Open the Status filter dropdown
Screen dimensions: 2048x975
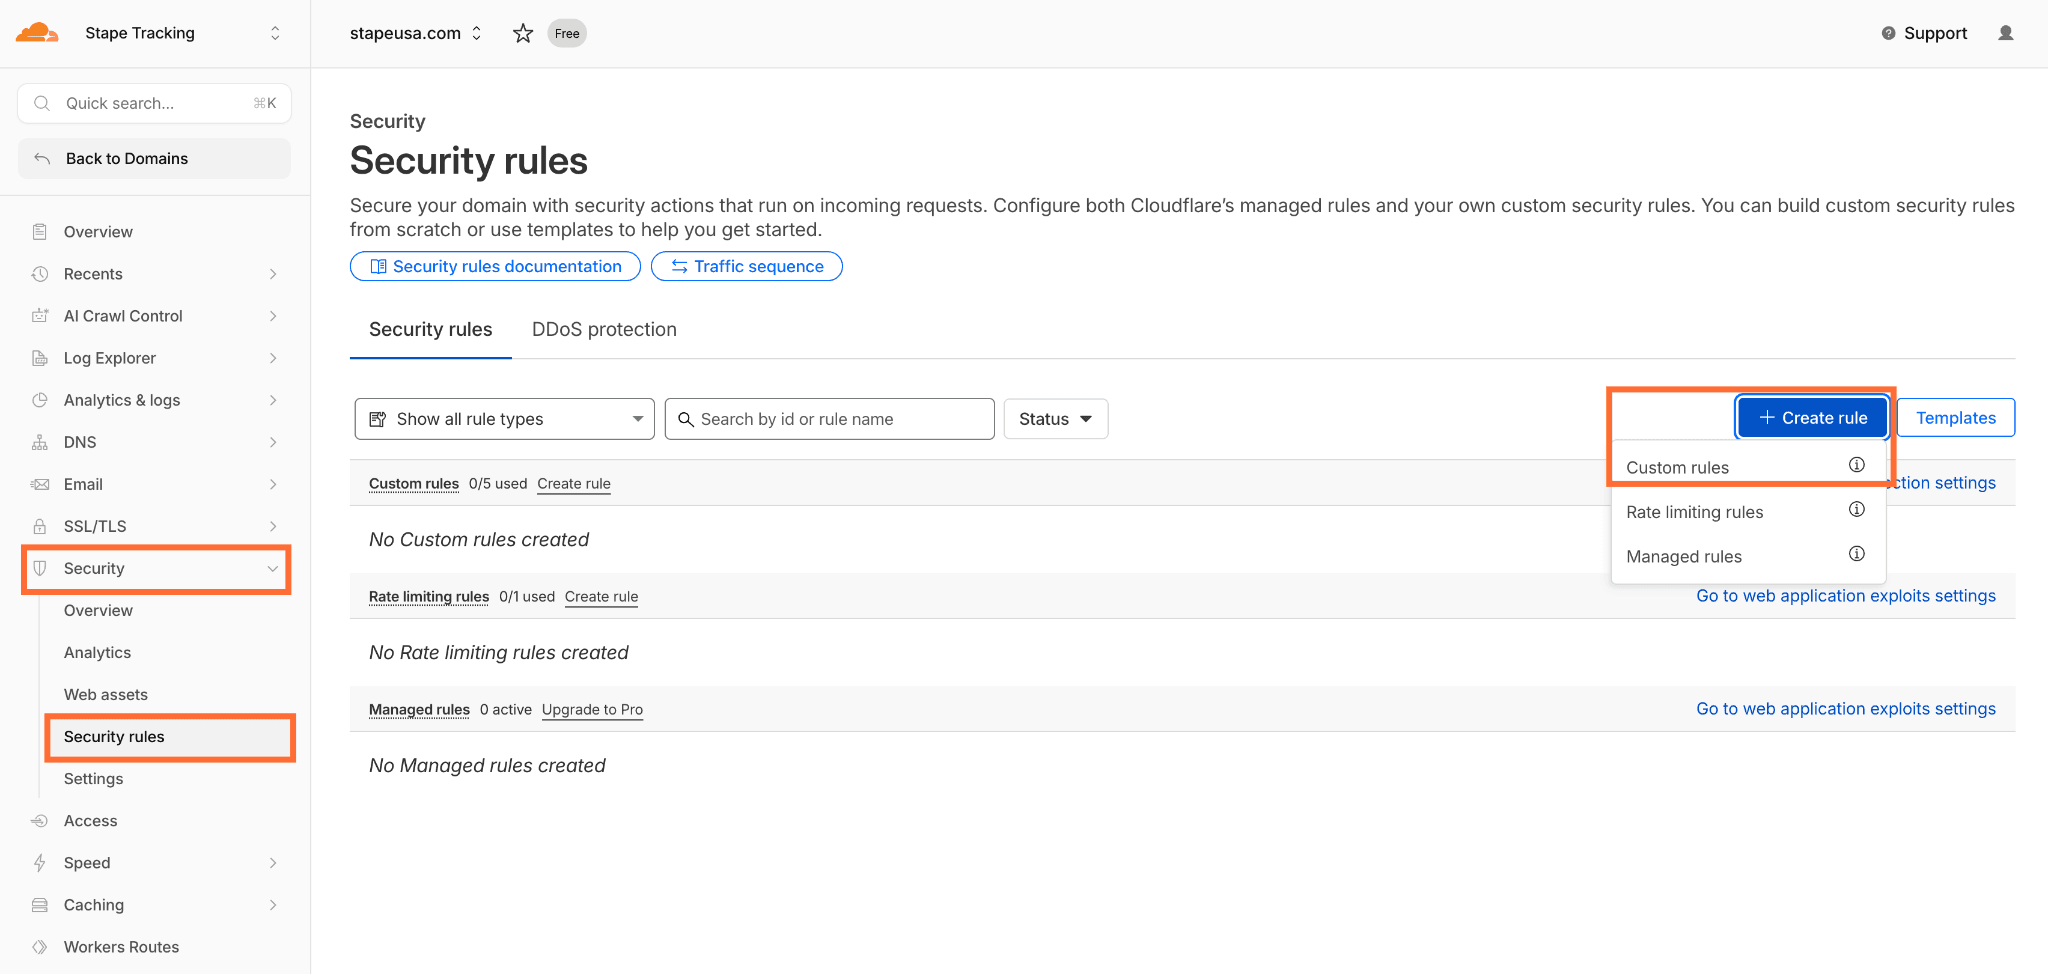click(x=1055, y=419)
